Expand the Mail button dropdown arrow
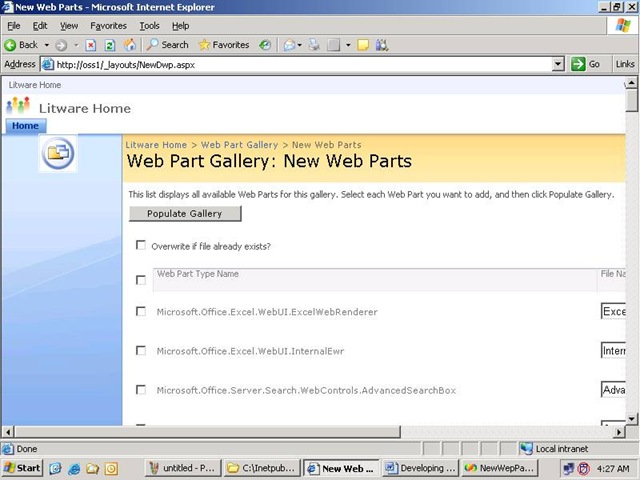 coord(300,45)
